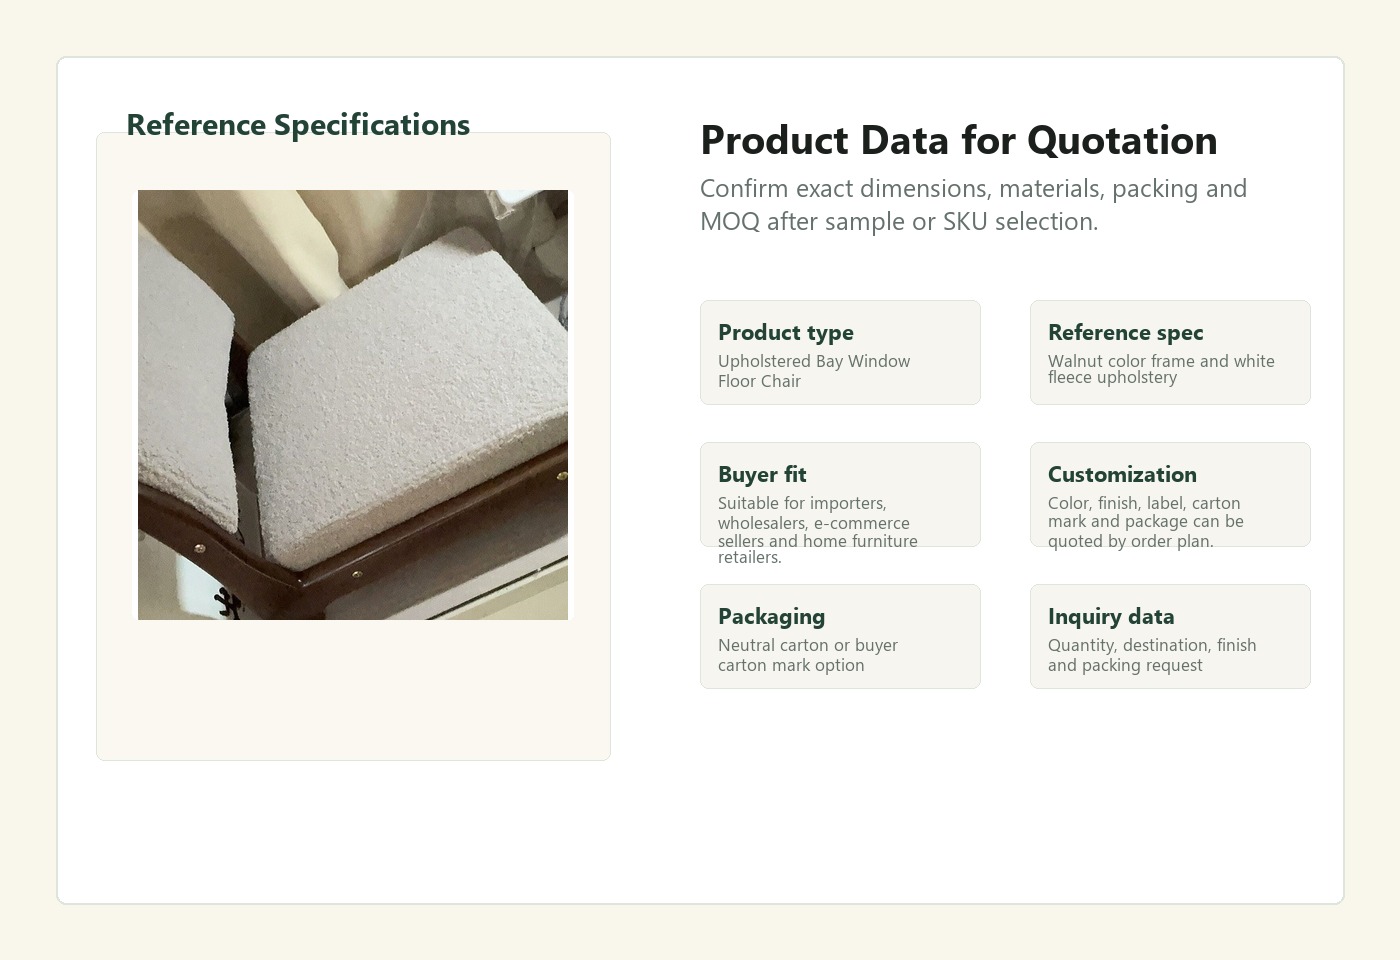Click the 'Neutral carton or buyer' description
1400x960 pixels.
(808, 655)
